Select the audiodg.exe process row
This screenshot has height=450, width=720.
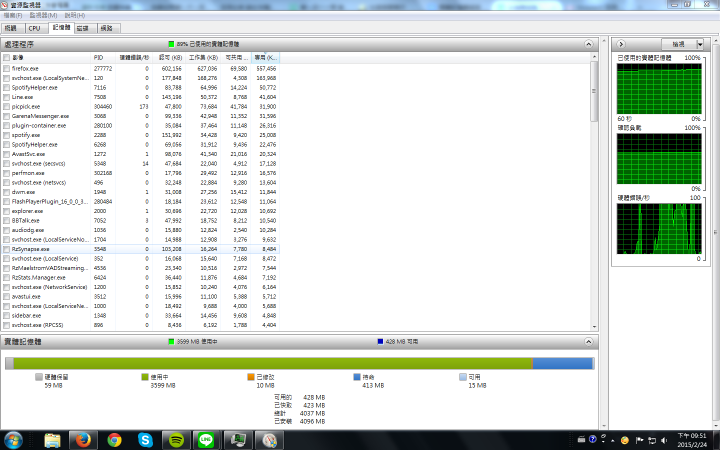(x=140, y=230)
